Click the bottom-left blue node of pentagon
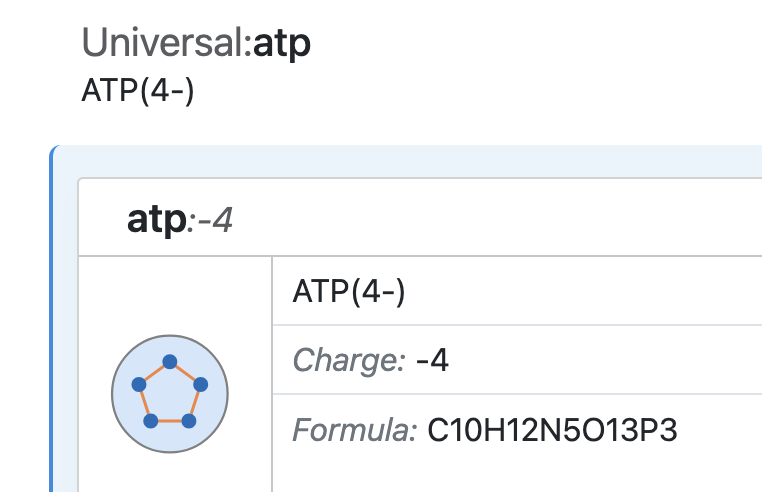This screenshot has width=762, height=492. [x=151, y=421]
